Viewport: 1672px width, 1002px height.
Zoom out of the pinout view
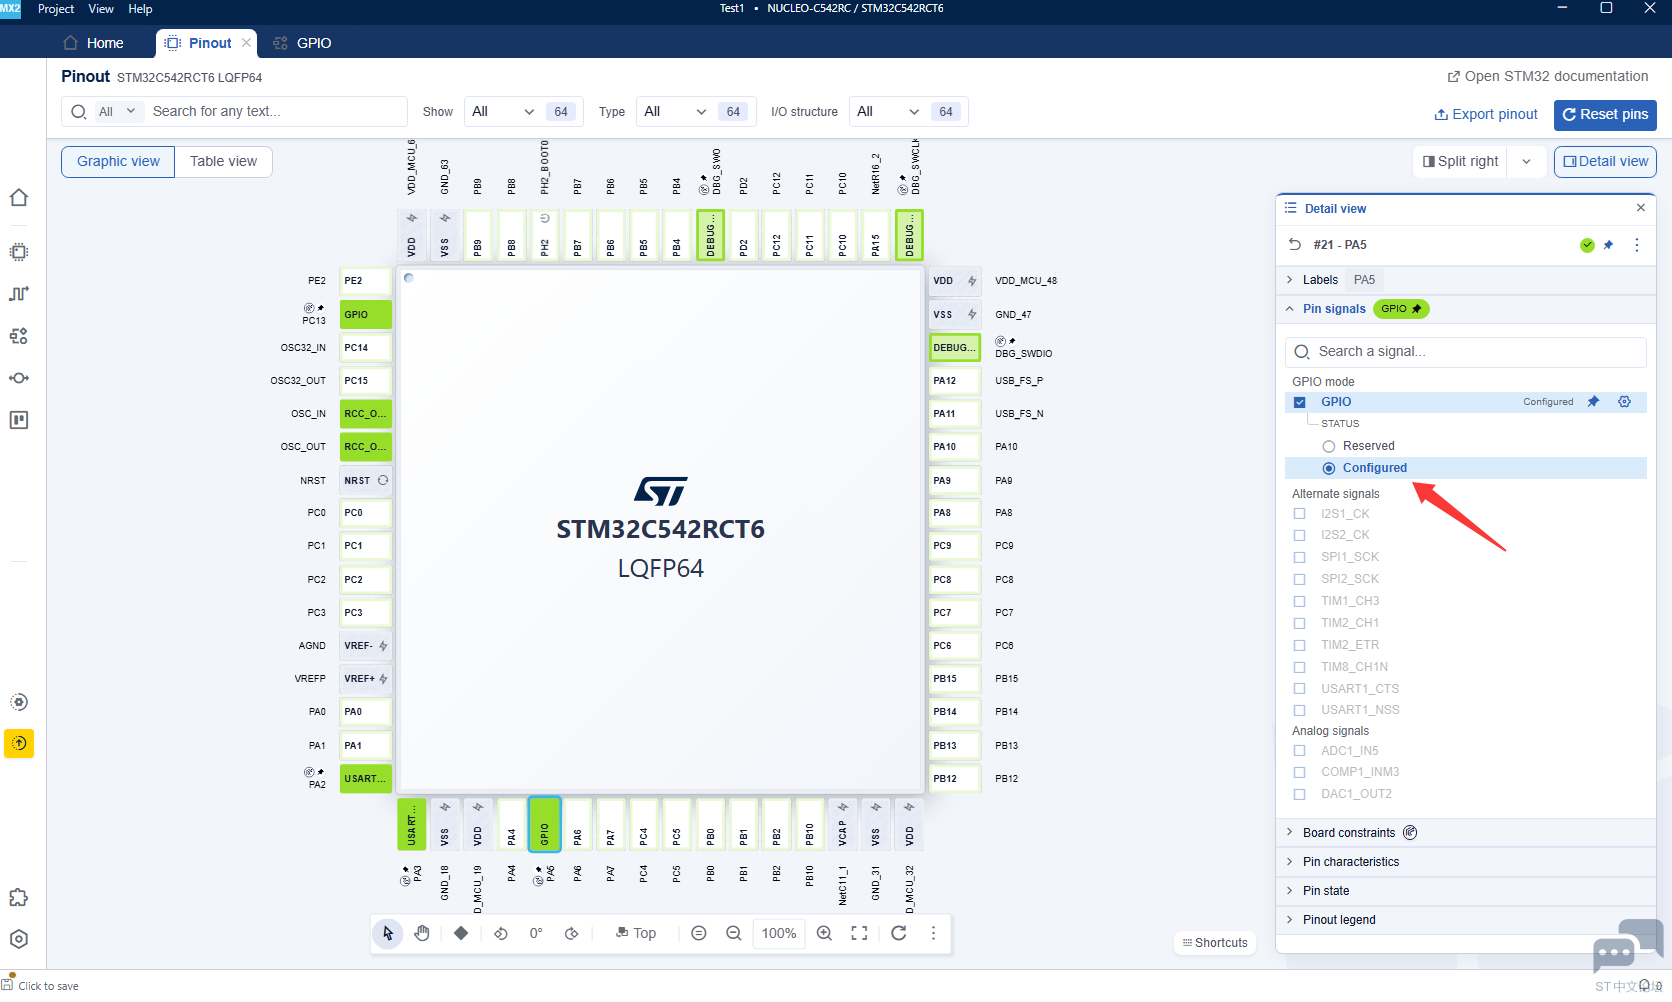click(734, 933)
